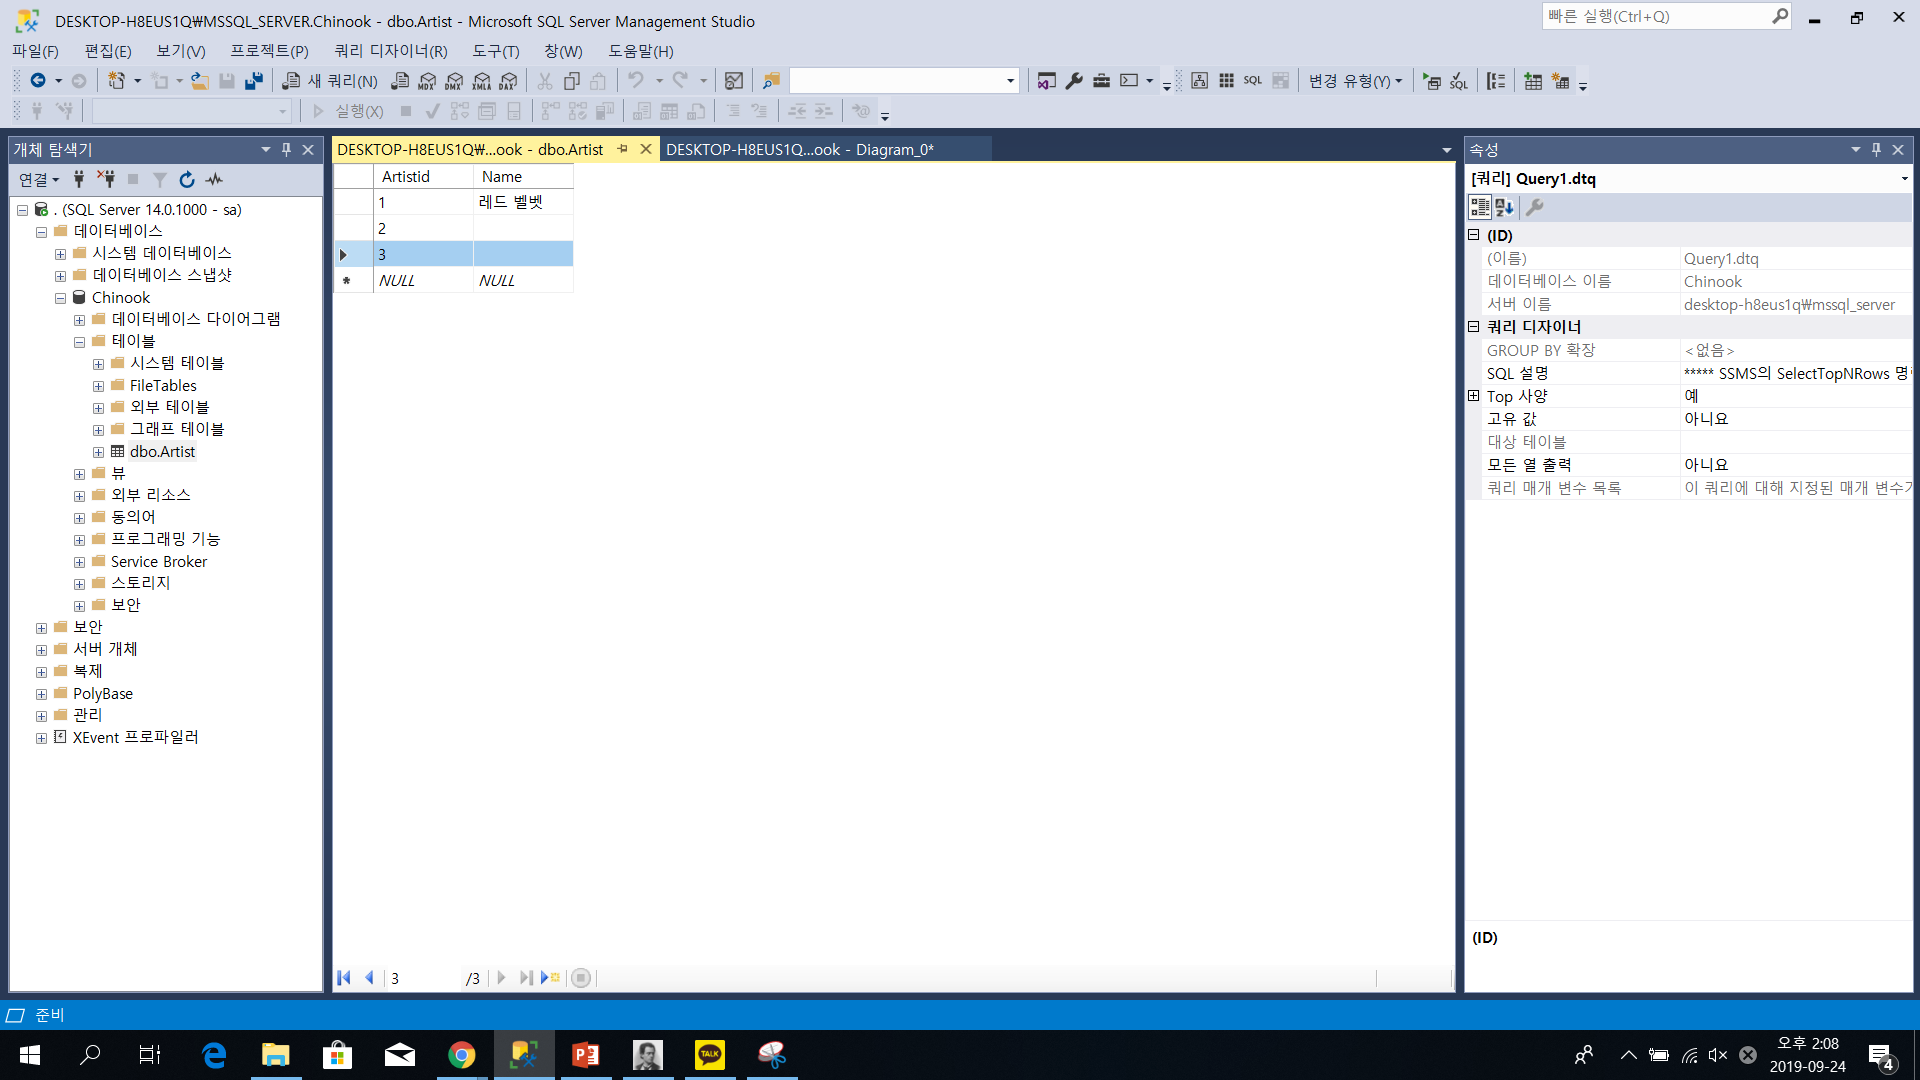The width and height of the screenshot is (1920, 1080).
Task: Collapse the (ID) property group header
Action: coord(1473,235)
